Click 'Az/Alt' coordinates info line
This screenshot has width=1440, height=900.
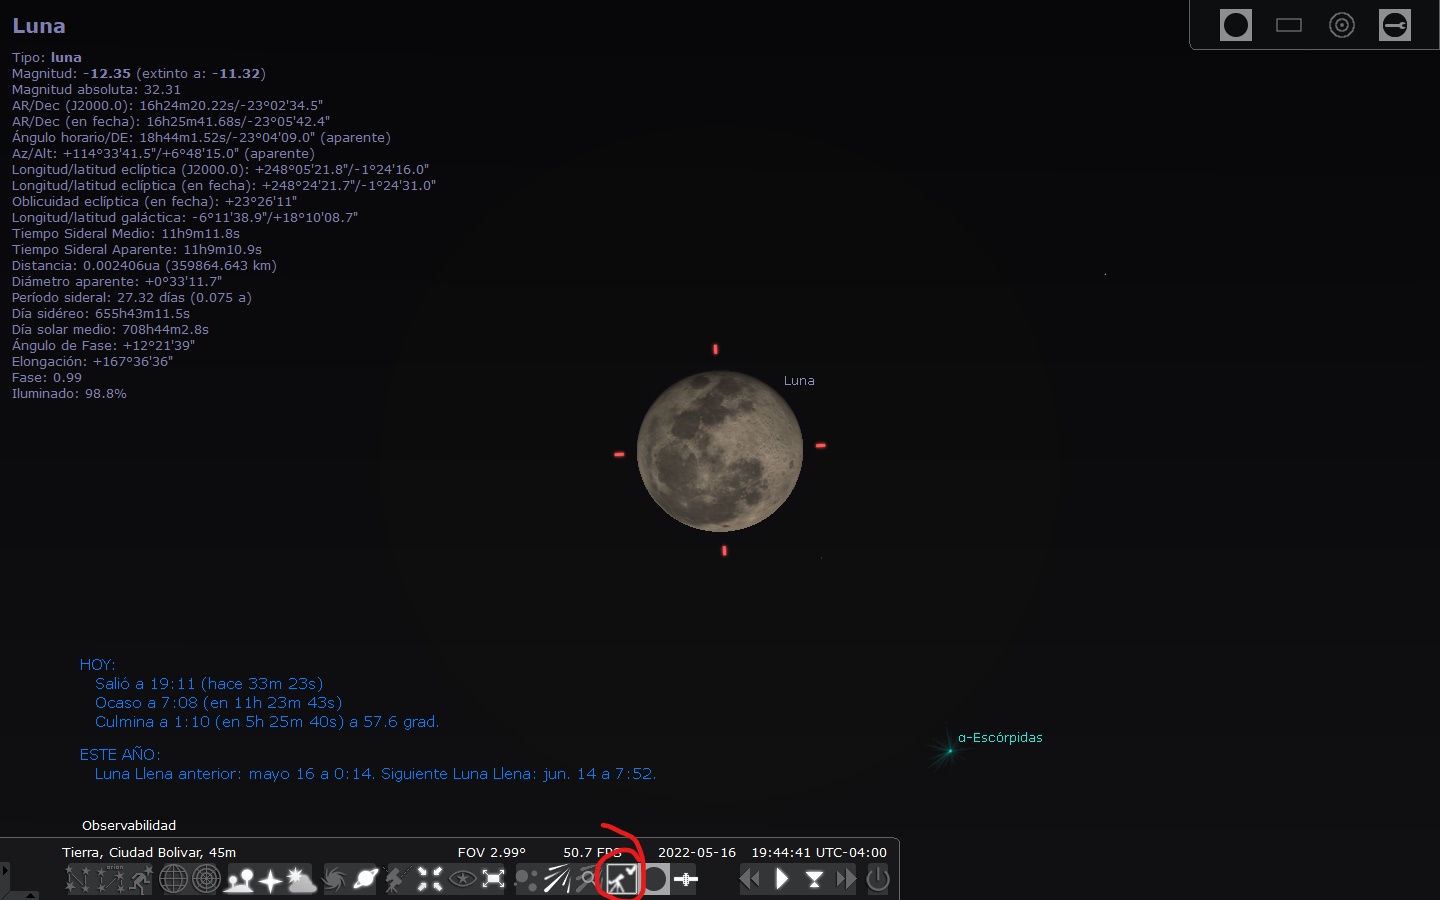pyautogui.click(x=163, y=153)
